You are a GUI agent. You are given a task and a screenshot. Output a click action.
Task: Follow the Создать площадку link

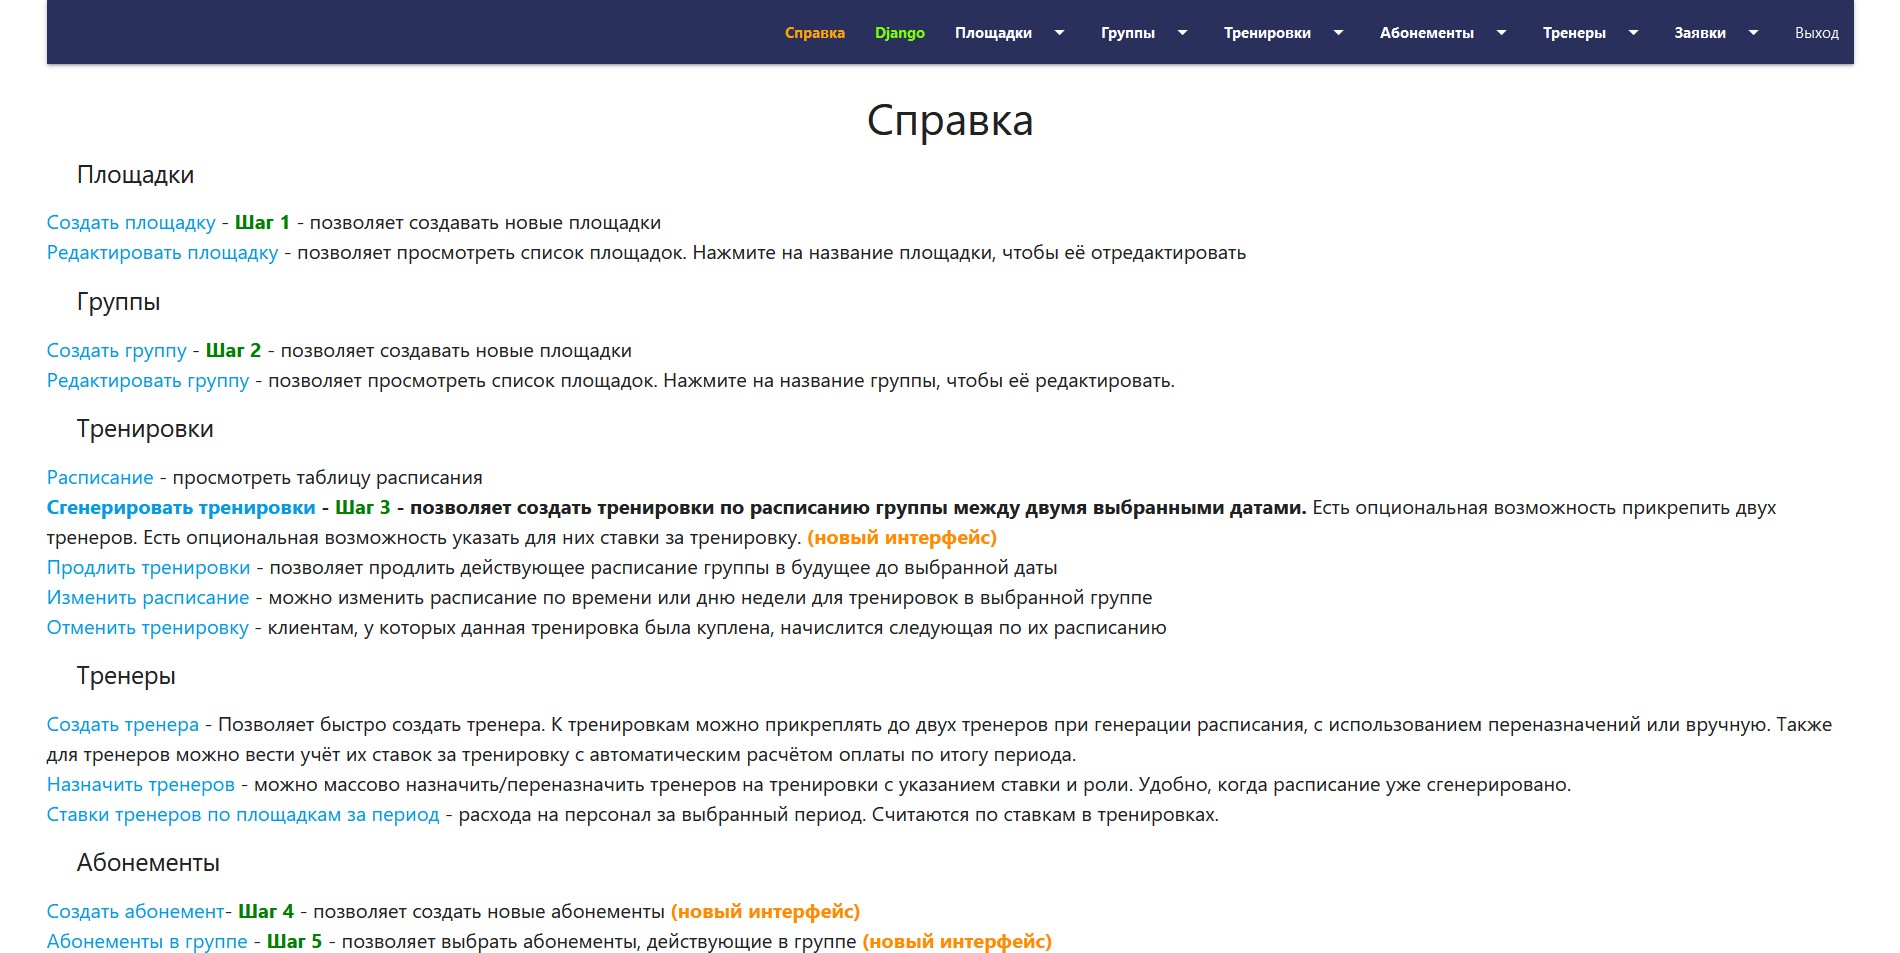coord(131,223)
